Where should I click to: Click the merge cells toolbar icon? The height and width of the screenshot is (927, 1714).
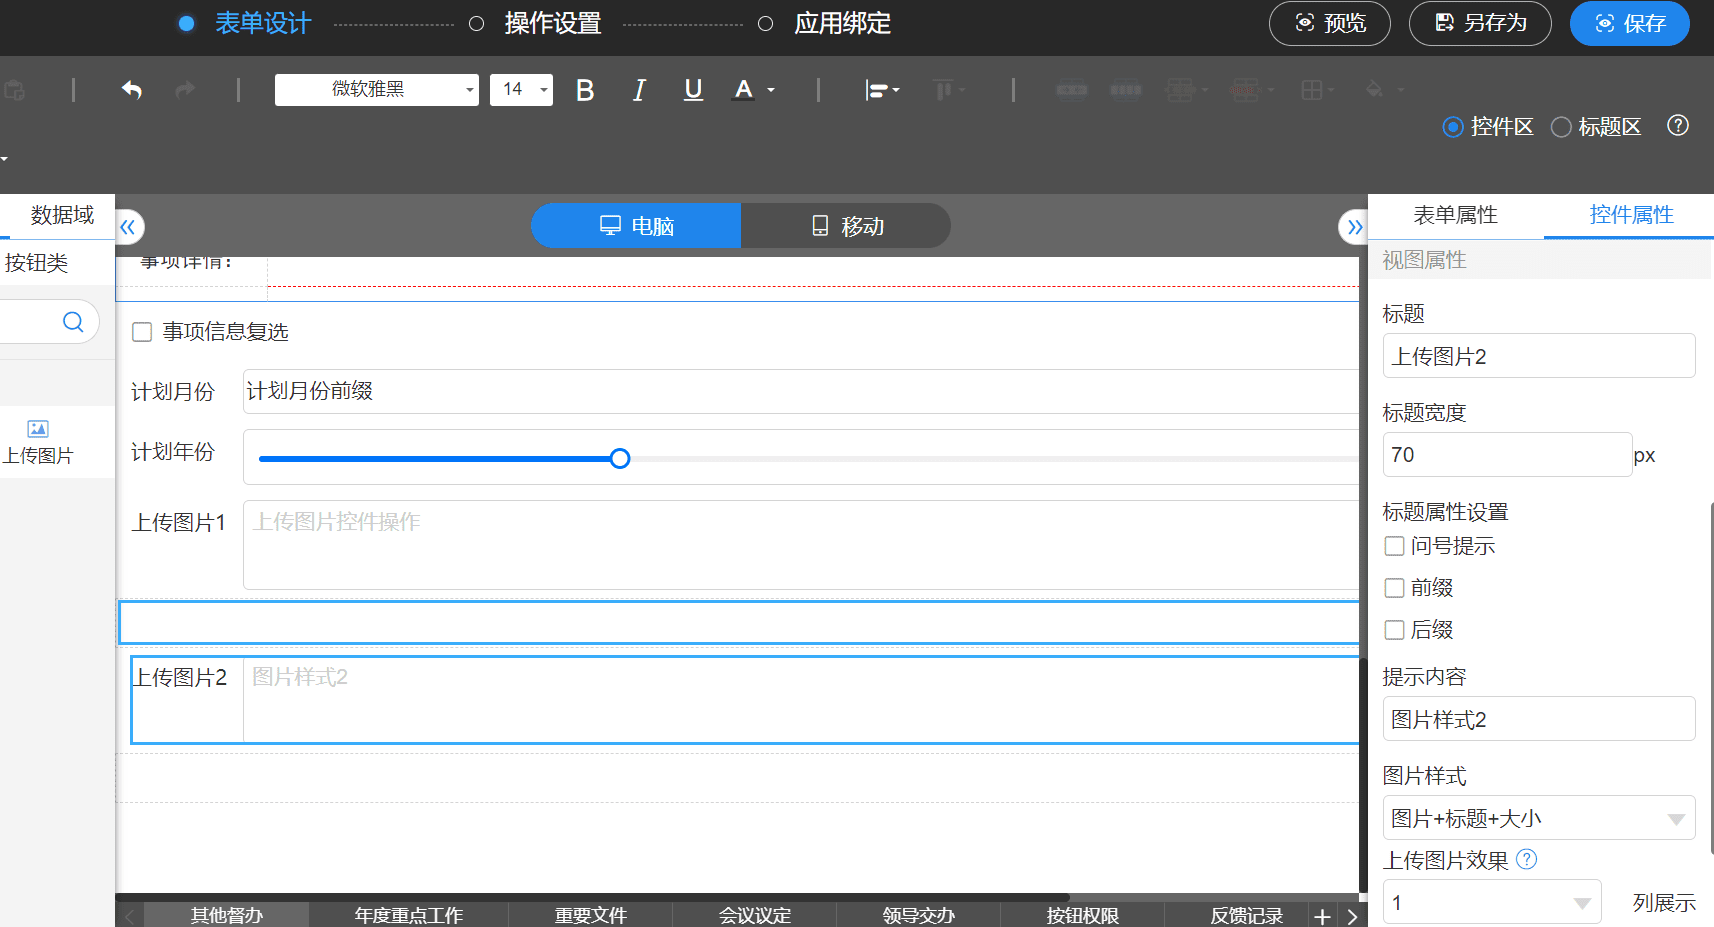tap(1180, 90)
